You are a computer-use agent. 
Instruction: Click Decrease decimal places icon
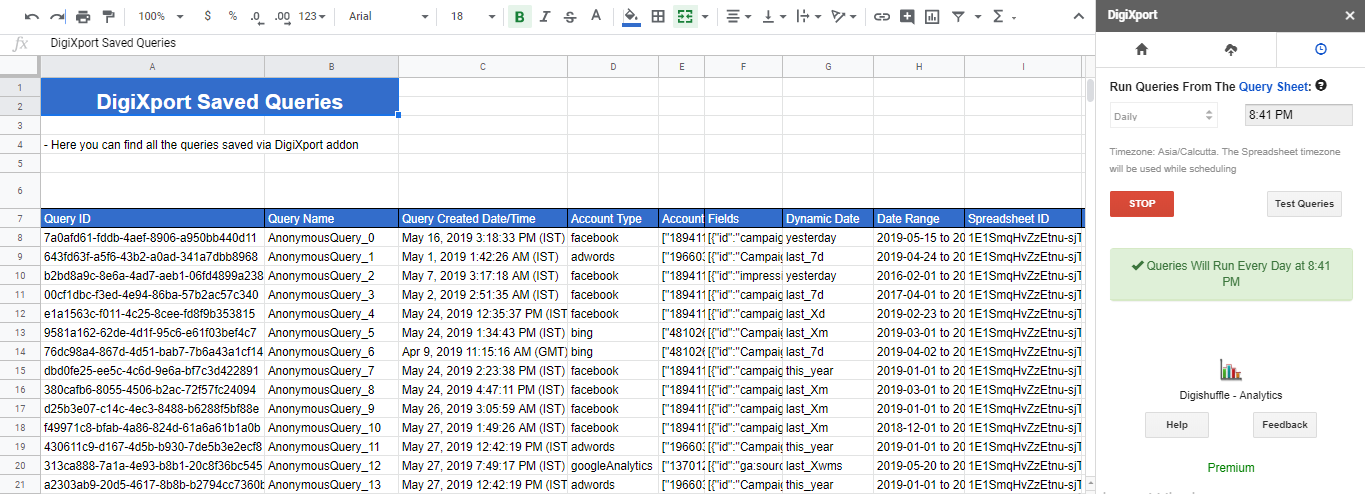tap(257, 17)
